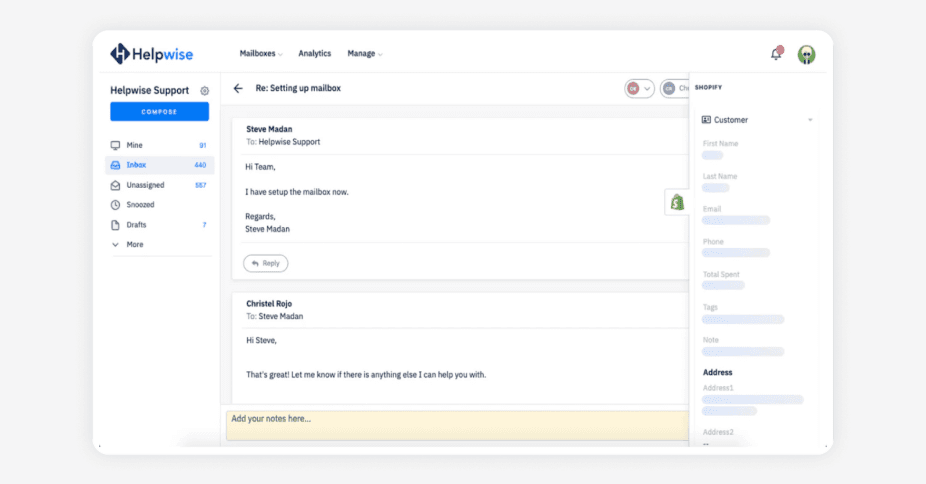
Task: Click the sender name Steve Madan
Action: [269, 129]
